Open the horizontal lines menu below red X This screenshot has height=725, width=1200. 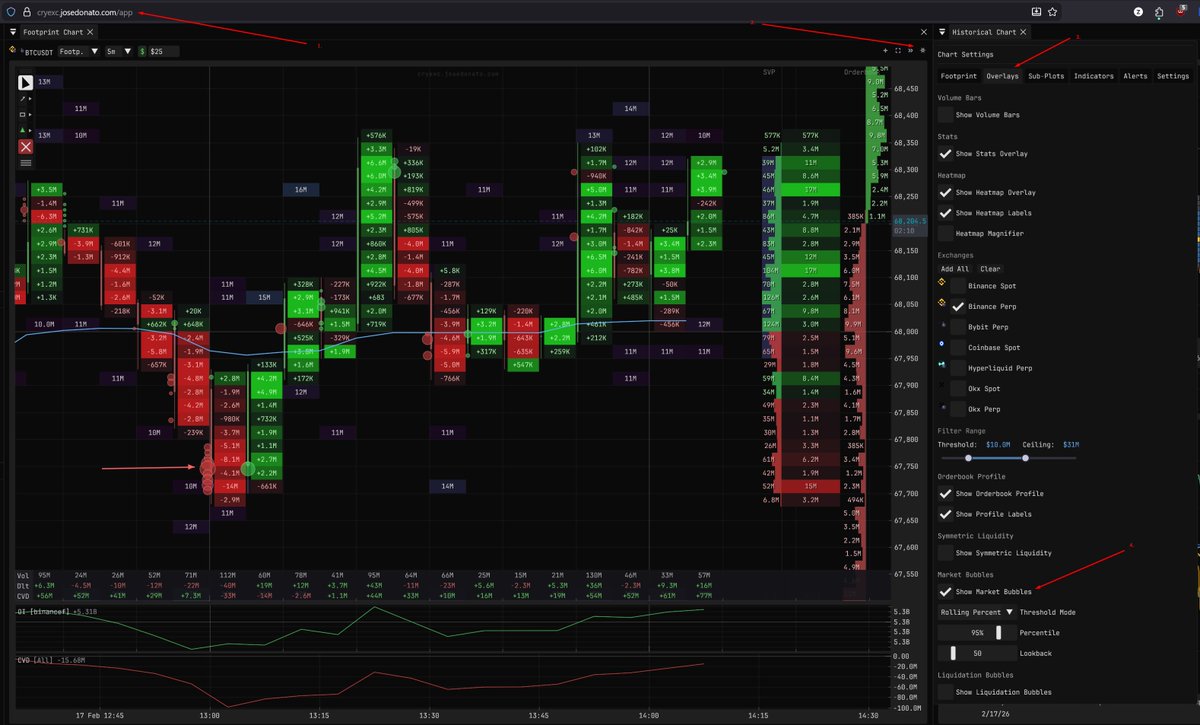tap(26, 162)
